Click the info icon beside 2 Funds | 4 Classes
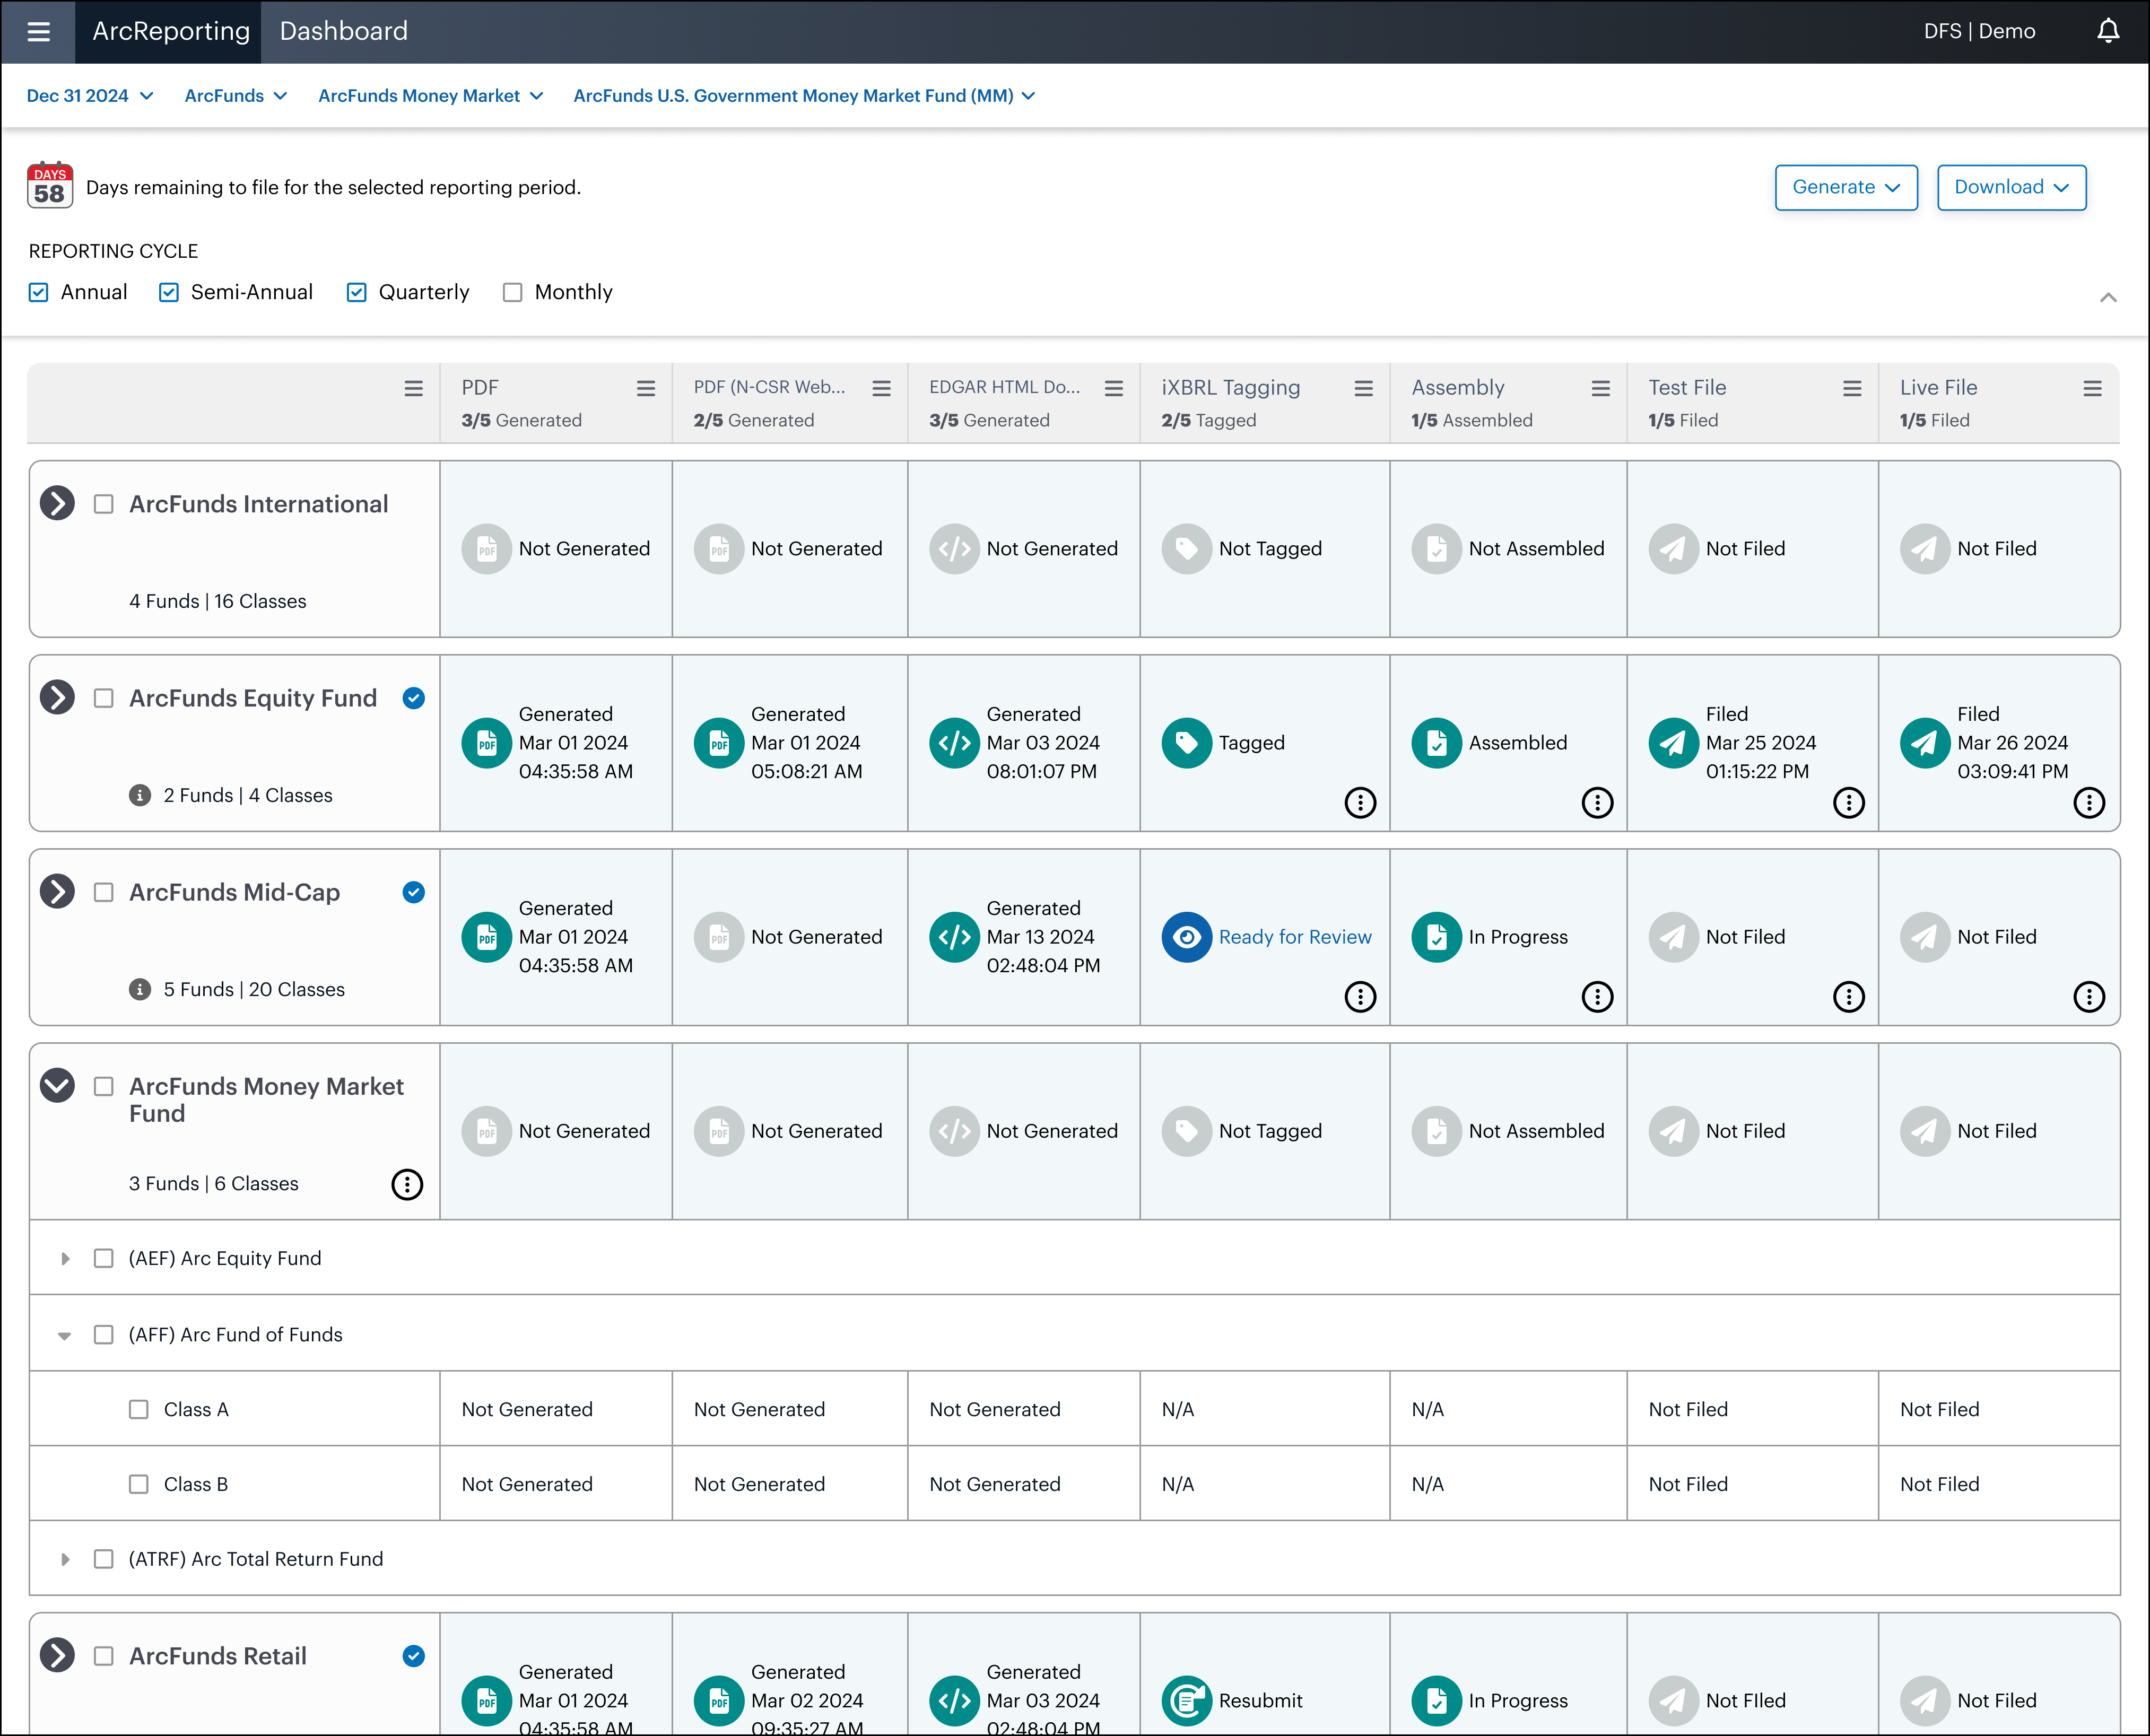The height and width of the screenshot is (1736, 2150). click(x=140, y=796)
